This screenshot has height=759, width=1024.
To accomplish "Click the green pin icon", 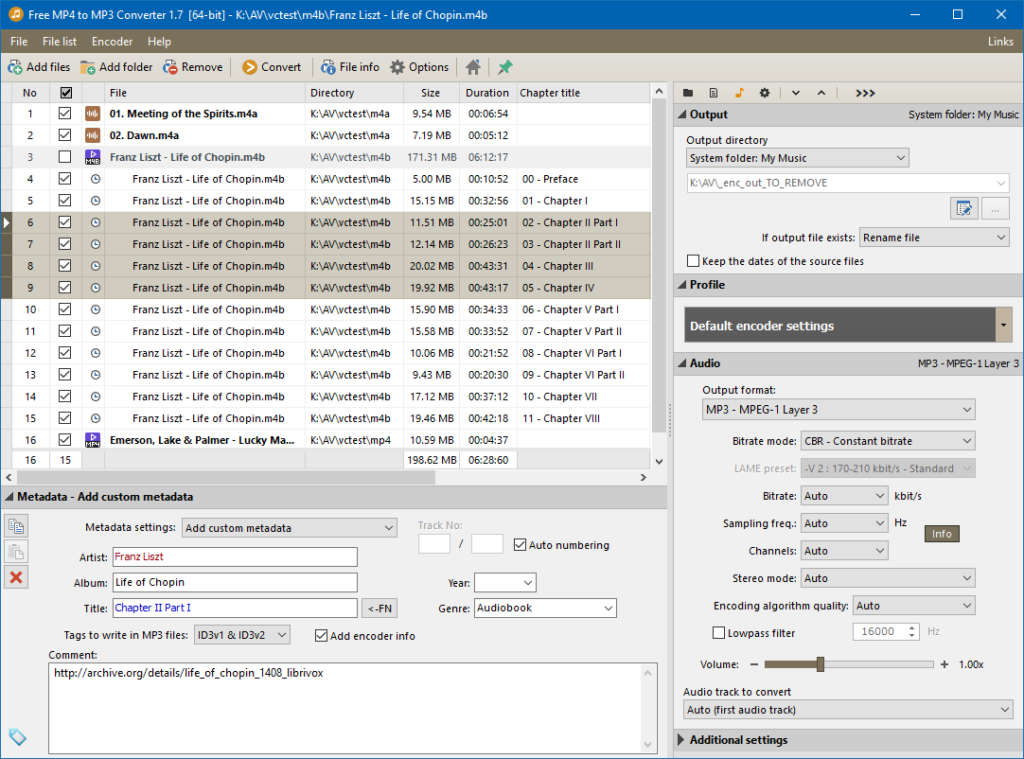I will (505, 67).
